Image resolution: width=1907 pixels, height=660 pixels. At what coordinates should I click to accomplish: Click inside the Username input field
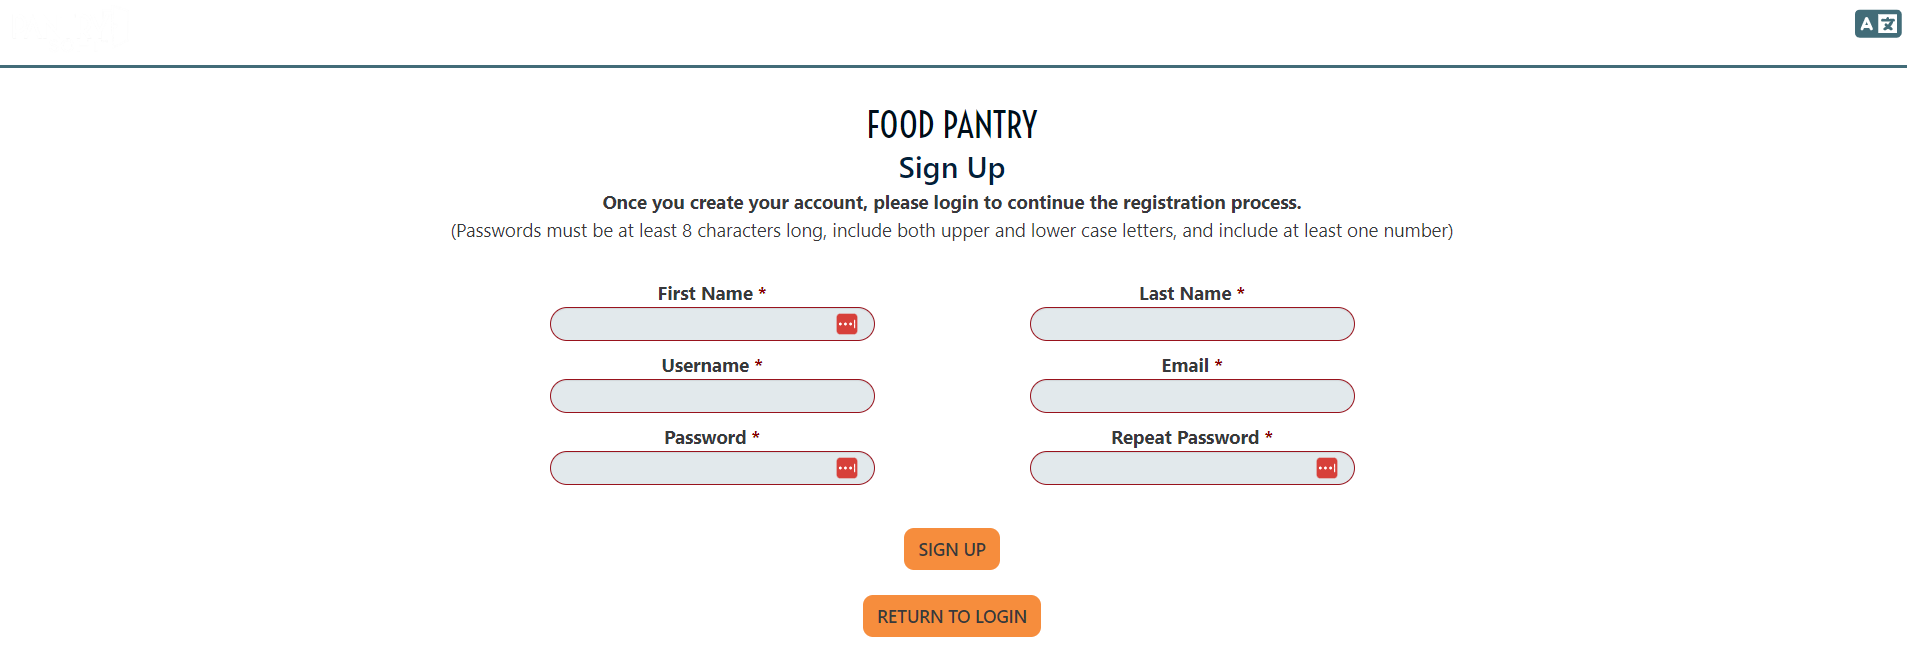(x=711, y=395)
